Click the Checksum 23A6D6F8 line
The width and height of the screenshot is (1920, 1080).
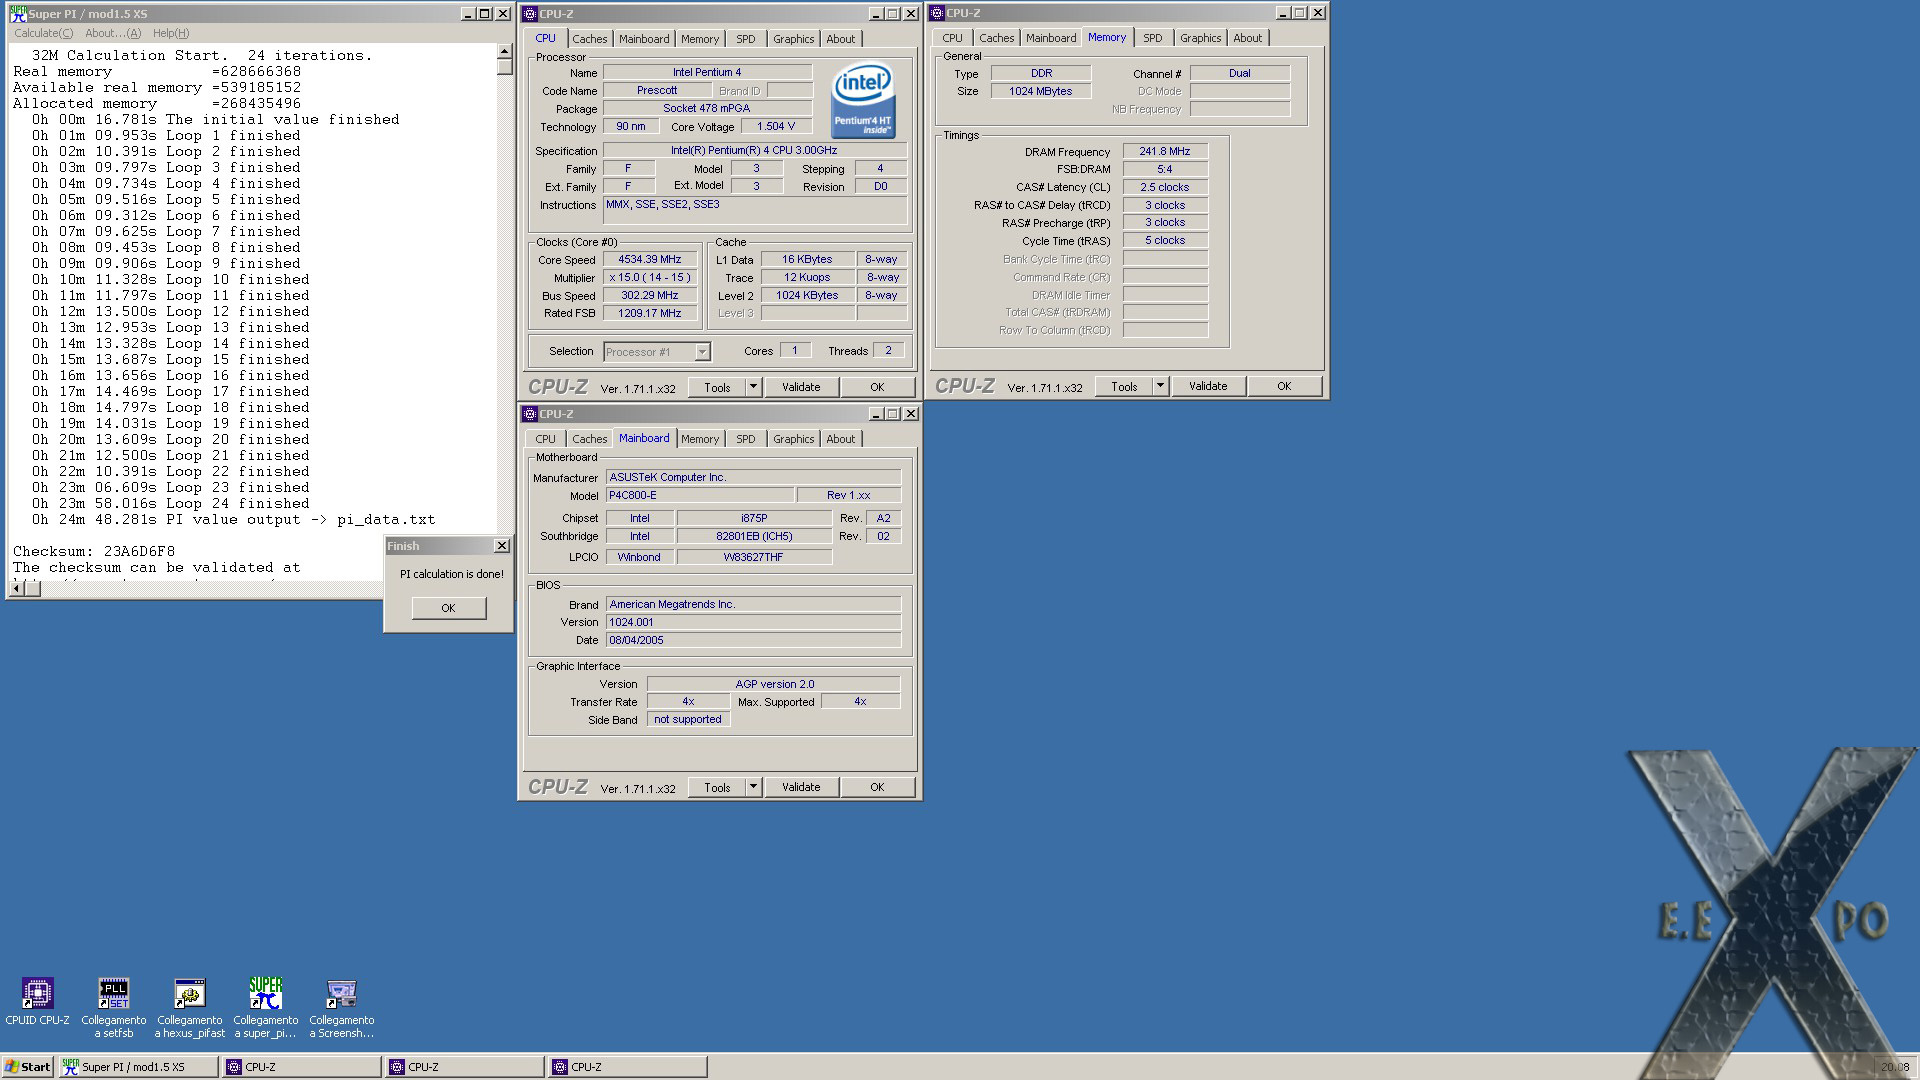(94, 552)
